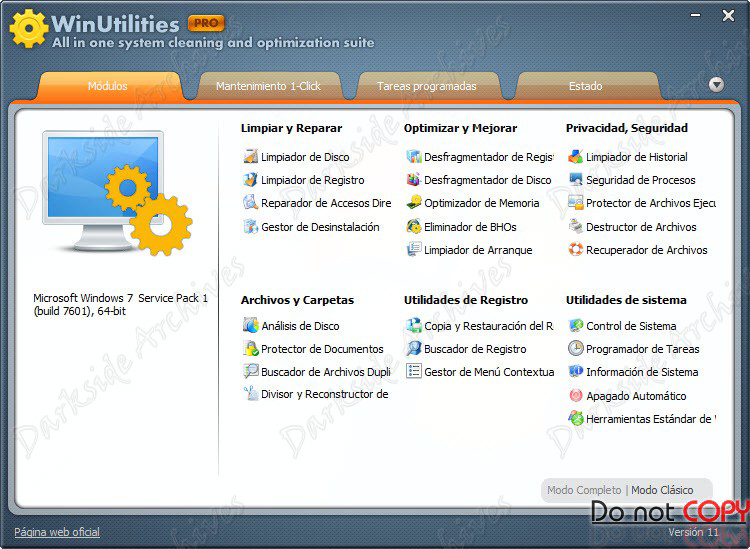Image resolution: width=750 pixels, height=549 pixels.
Task: Open Desfragmentador de Disco text link
Action: (x=488, y=180)
